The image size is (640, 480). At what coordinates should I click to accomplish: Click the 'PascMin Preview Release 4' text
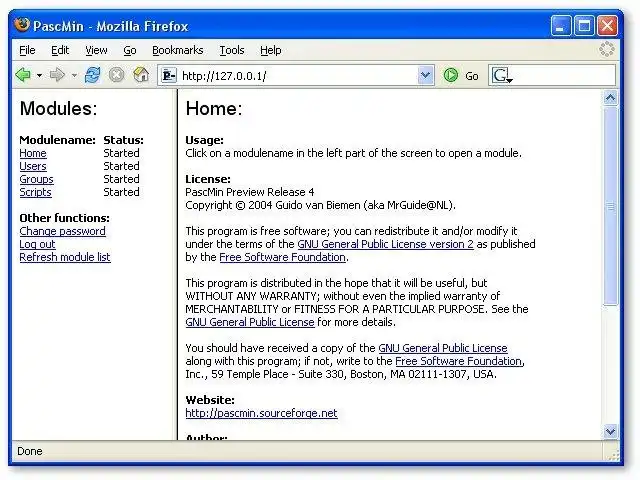250,192
